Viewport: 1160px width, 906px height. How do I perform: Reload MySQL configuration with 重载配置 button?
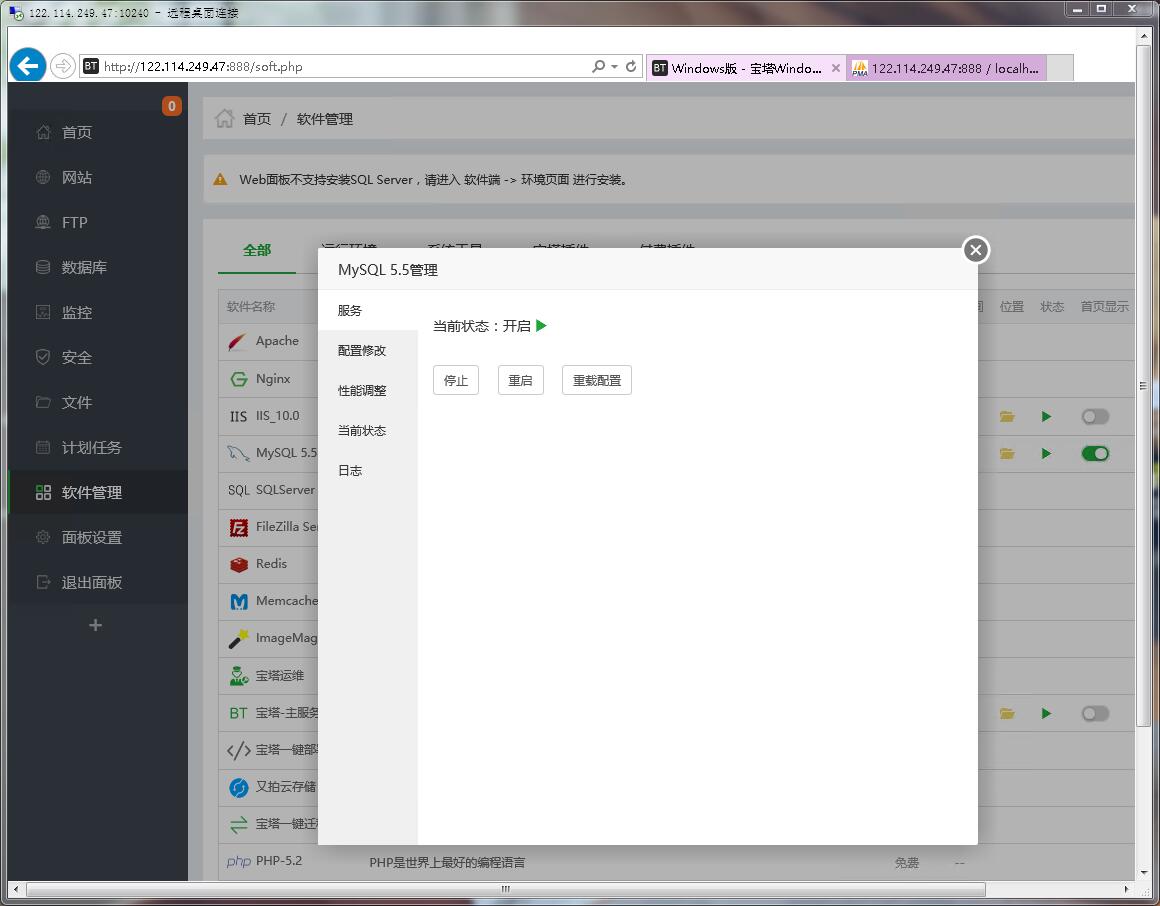tap(596, 380)
